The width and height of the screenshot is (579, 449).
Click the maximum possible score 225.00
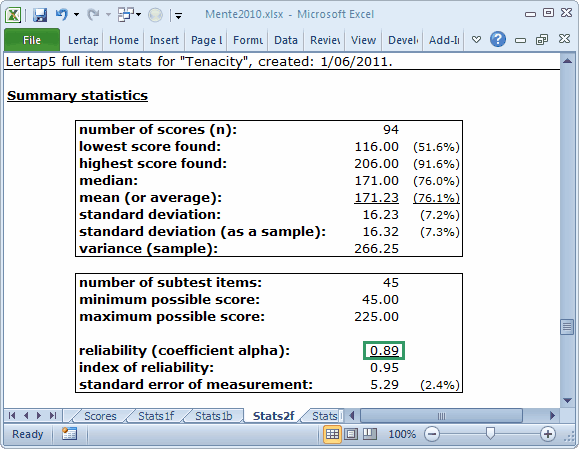pyautogui.click(x=376, y=317)
